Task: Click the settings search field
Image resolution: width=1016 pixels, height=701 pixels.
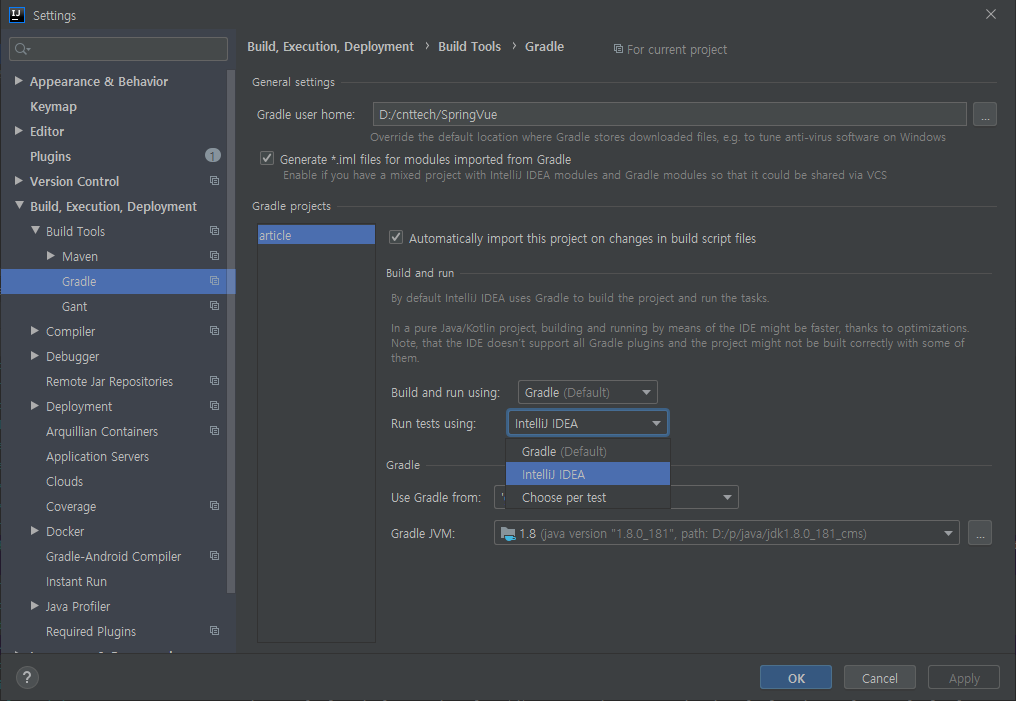Action: (x=119, y=49)
